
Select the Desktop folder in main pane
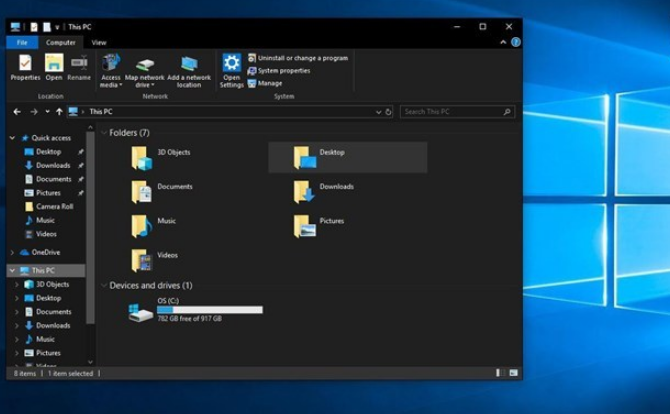(347, 158)
